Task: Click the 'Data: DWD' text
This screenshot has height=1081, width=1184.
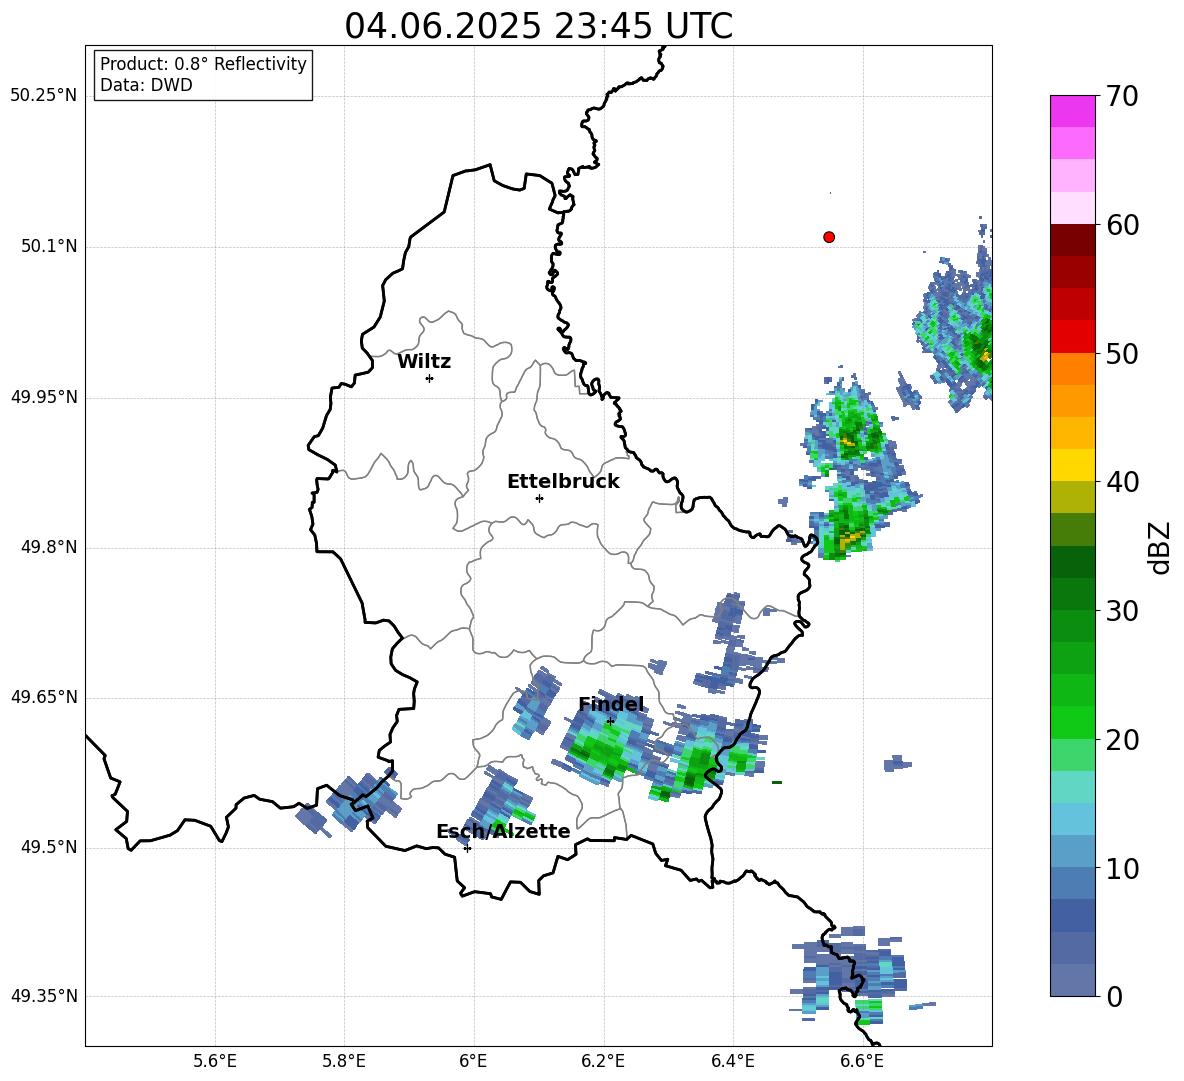Action: (x=146, y=85)
